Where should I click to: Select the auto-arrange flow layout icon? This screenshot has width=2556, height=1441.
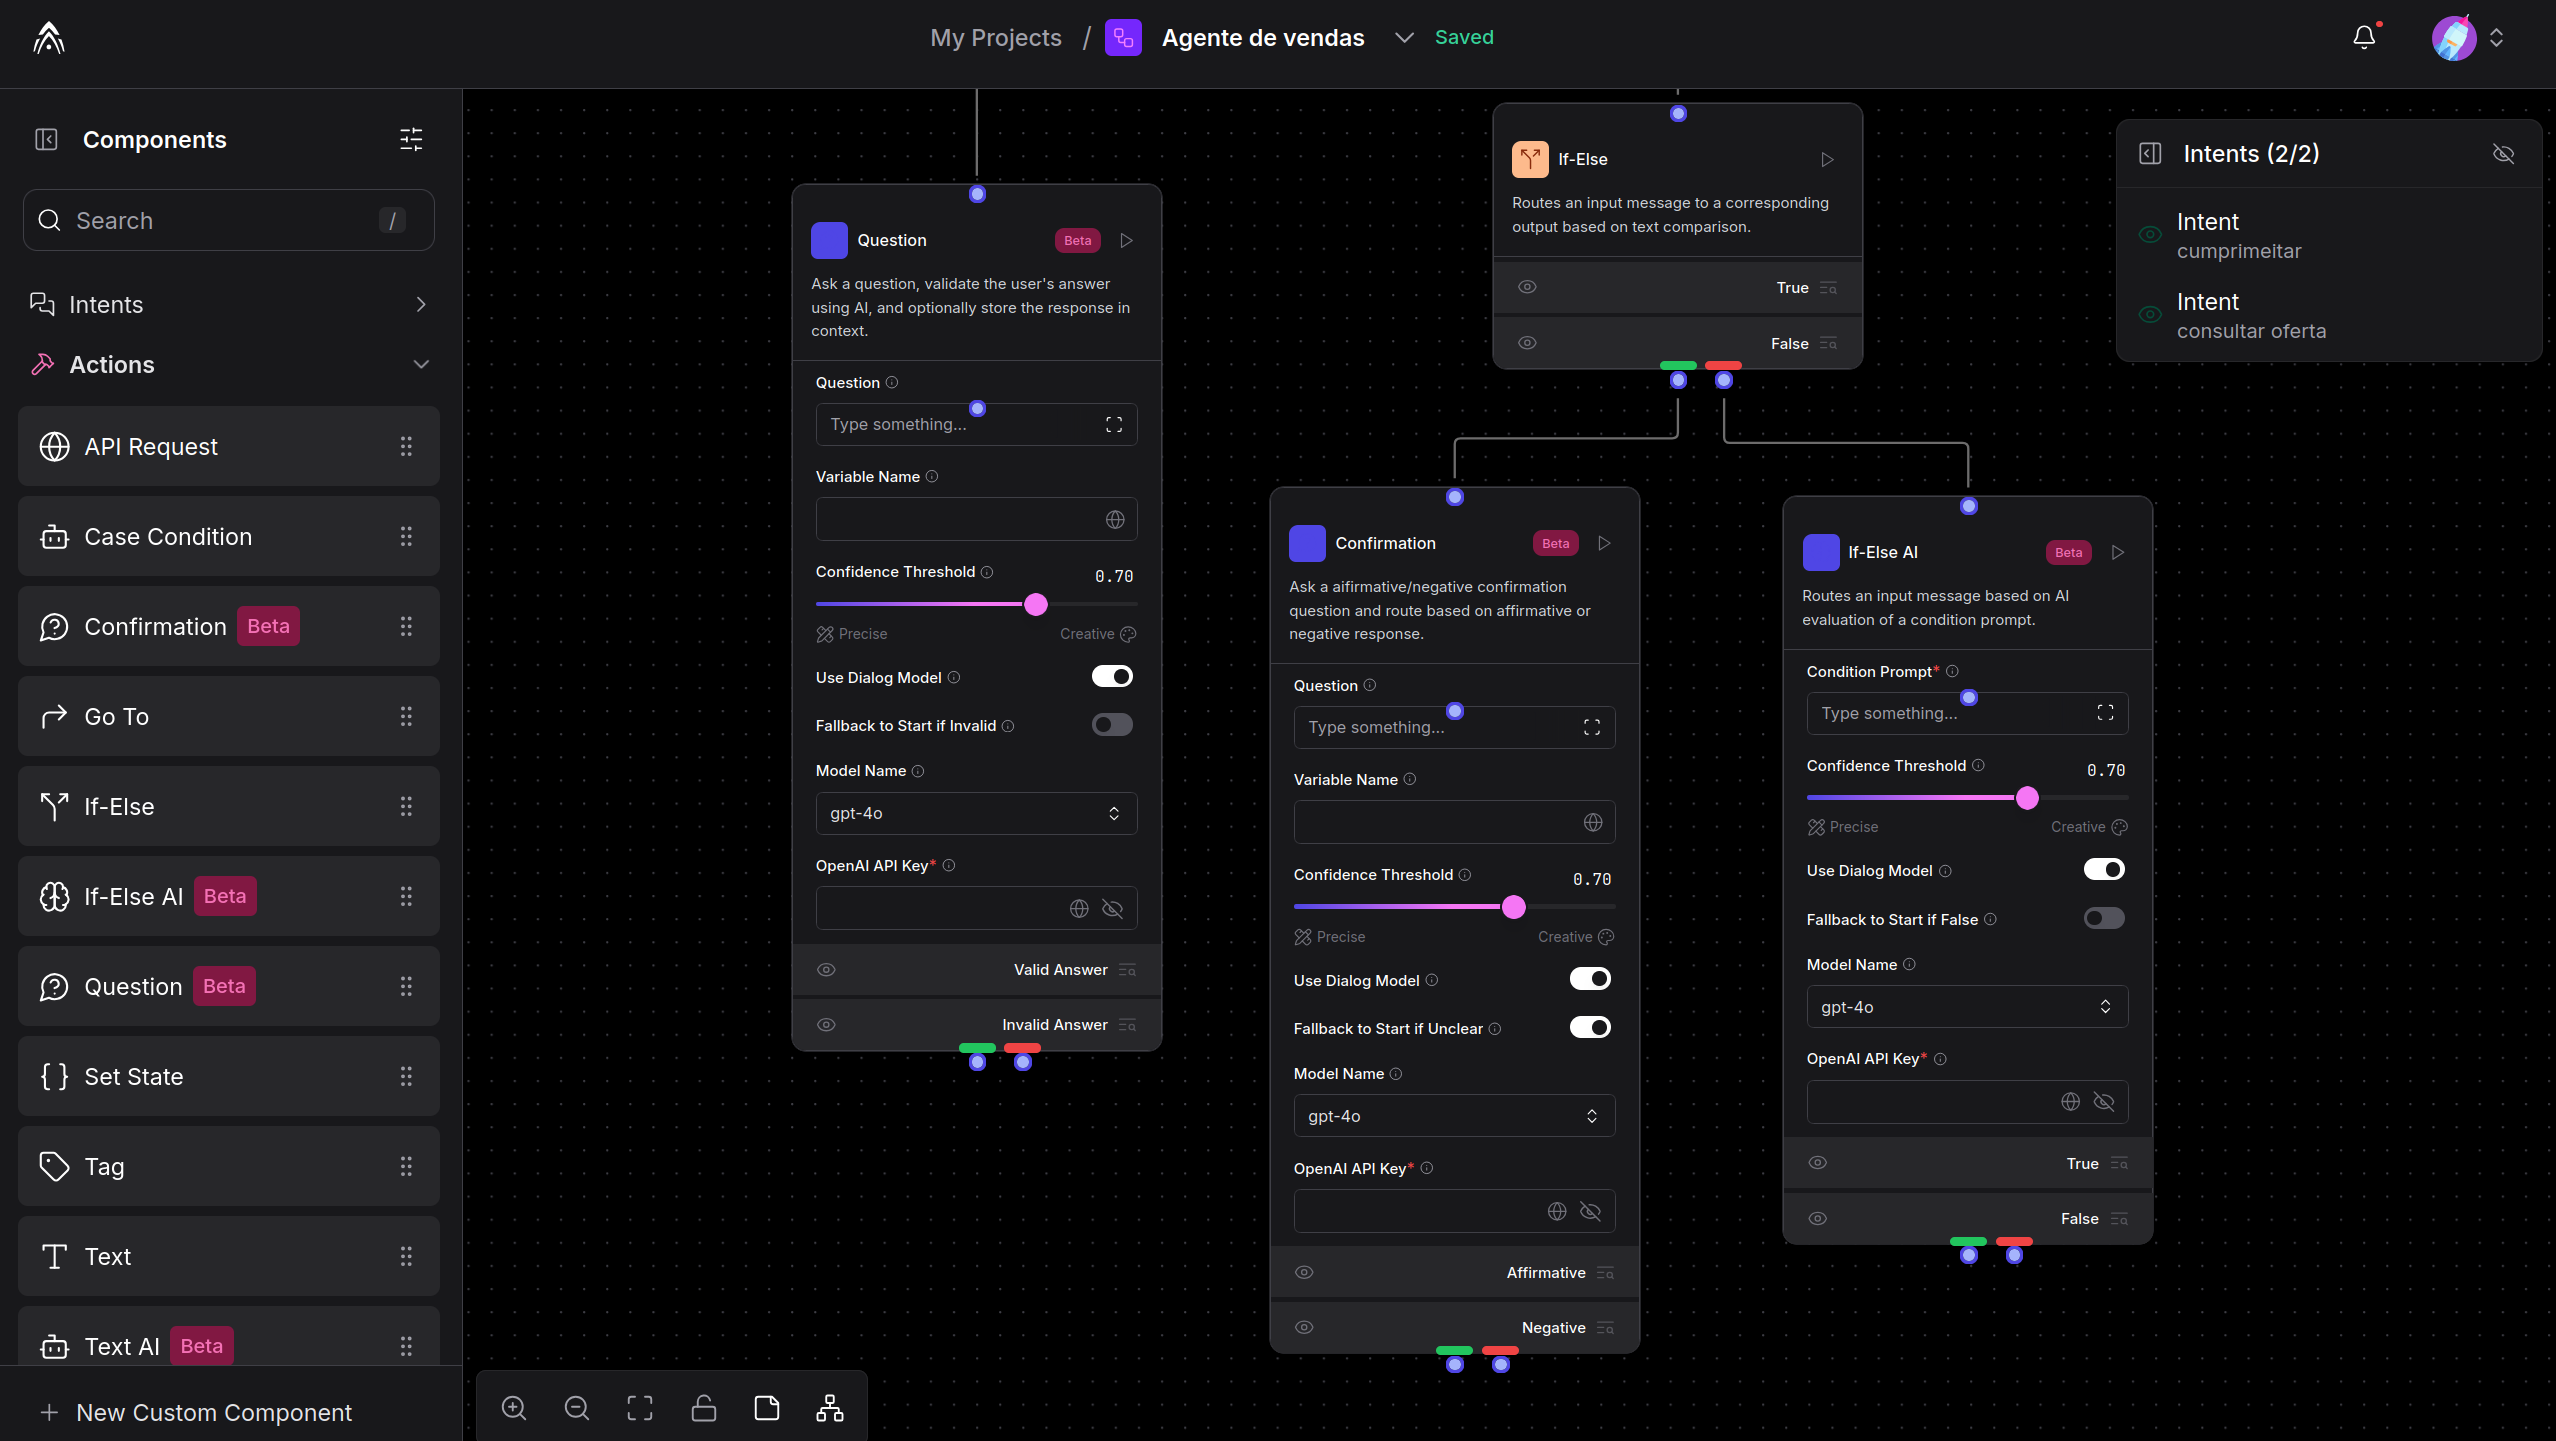coord(829,1407)
